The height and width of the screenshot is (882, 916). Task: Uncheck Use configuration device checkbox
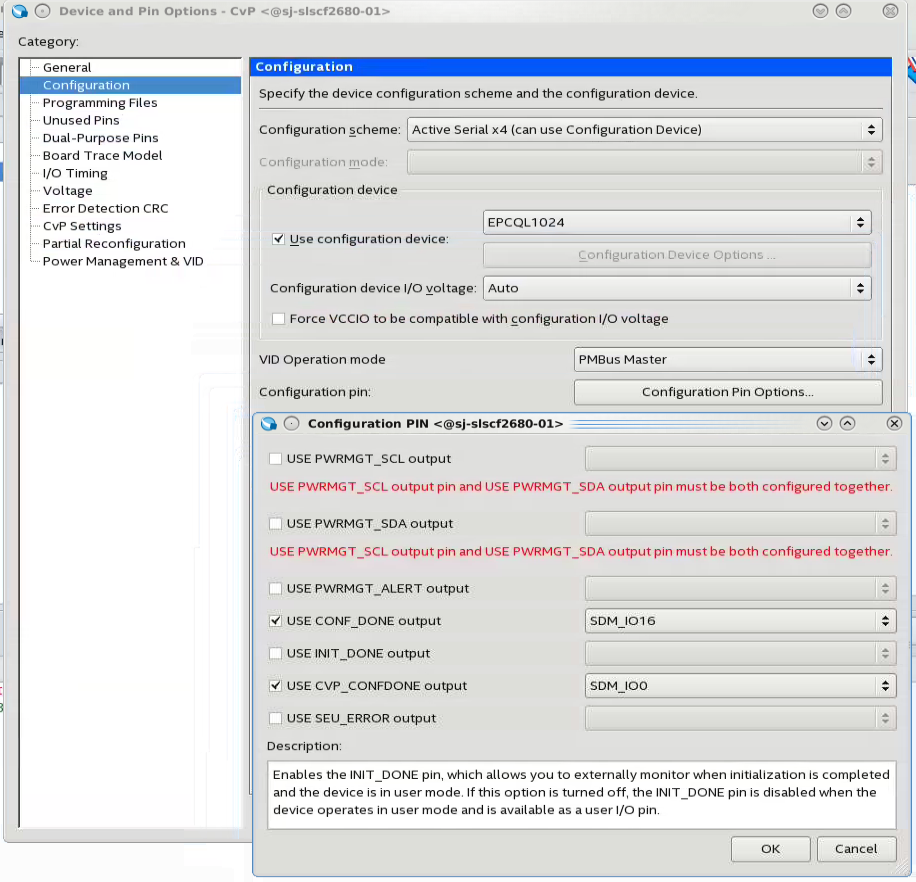tap(279, 239)
